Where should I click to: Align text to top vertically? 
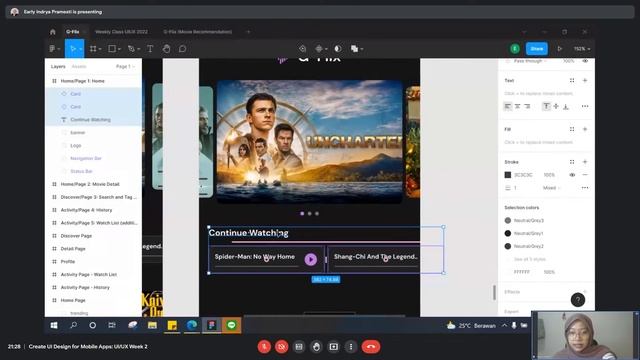pos(546,107)
